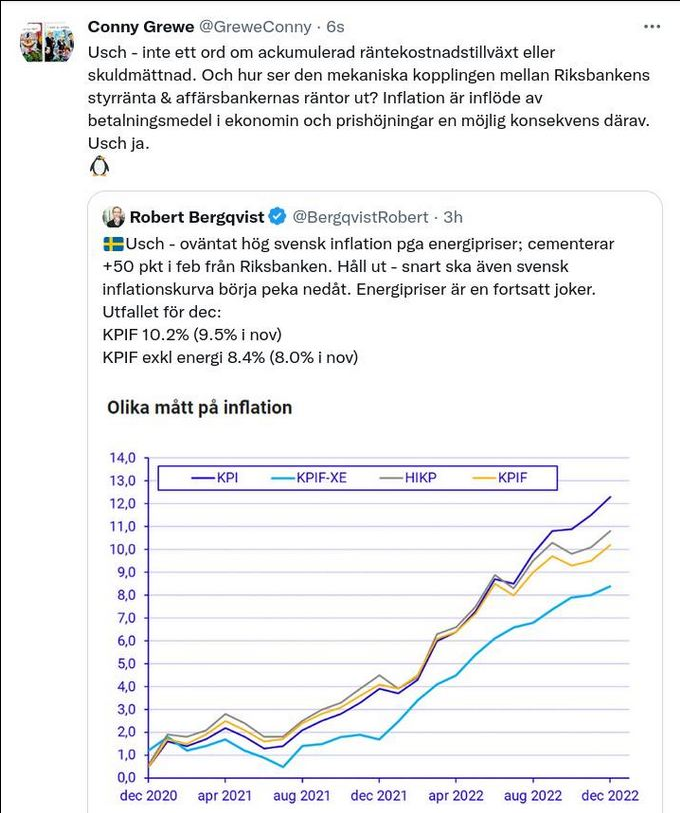Click the 6s tweet timestamp
680x813 pixels.
coord(334,27)
